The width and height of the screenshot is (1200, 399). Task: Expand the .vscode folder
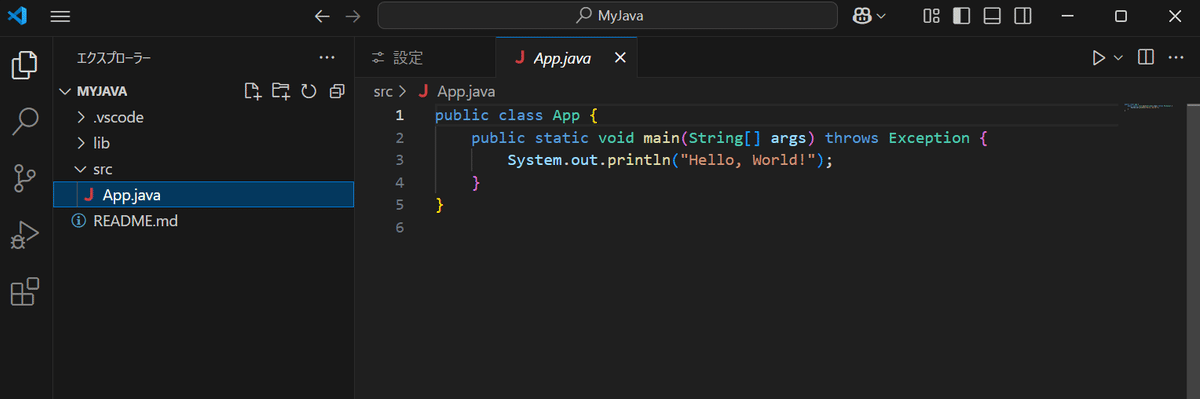(x=203, y=117)
